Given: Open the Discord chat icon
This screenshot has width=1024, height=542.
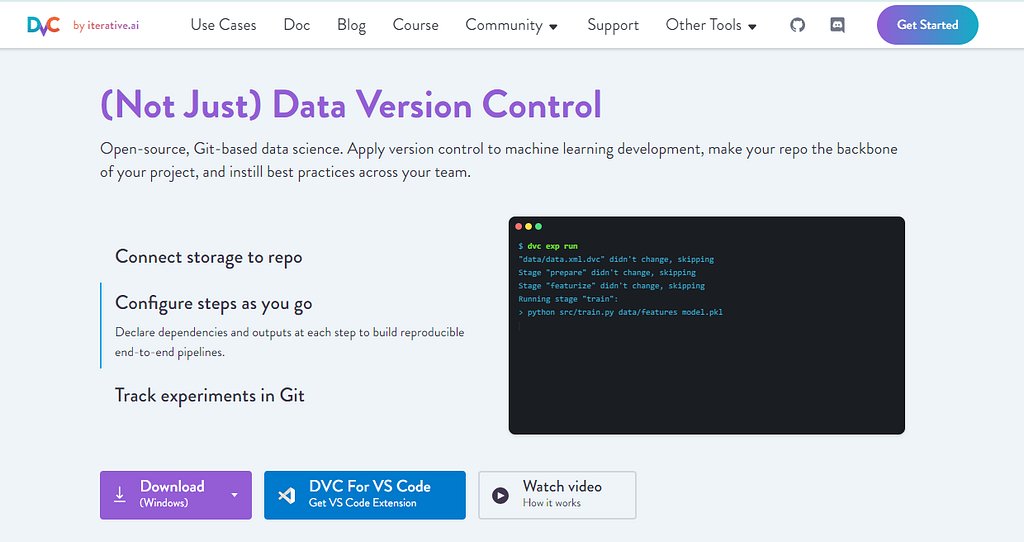Looking at the screenshot, I should pyautogui.click(x=837, y=25).
